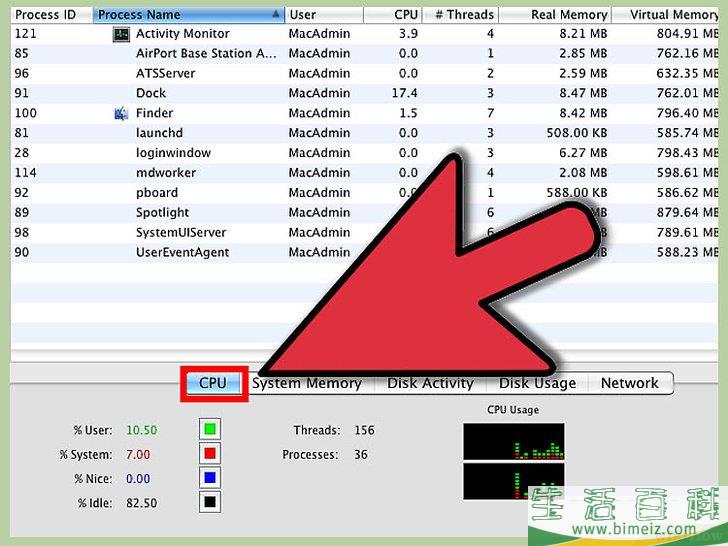728x546 pixels.
Task: Open the Network tab
Action: click(x=630, y=384)
